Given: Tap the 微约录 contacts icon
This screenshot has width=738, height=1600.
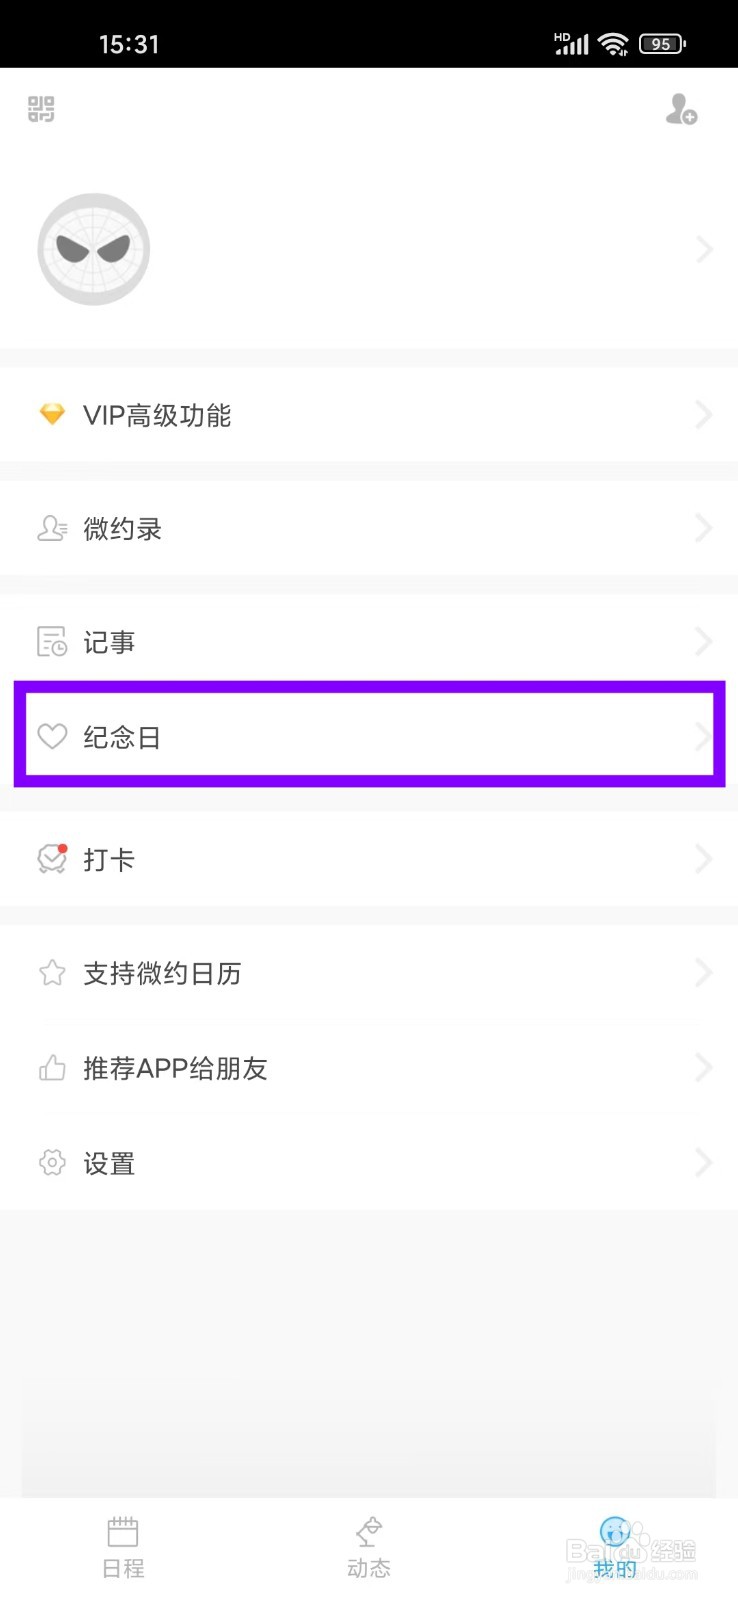Looking at the screenshot, I should [52, 528].
